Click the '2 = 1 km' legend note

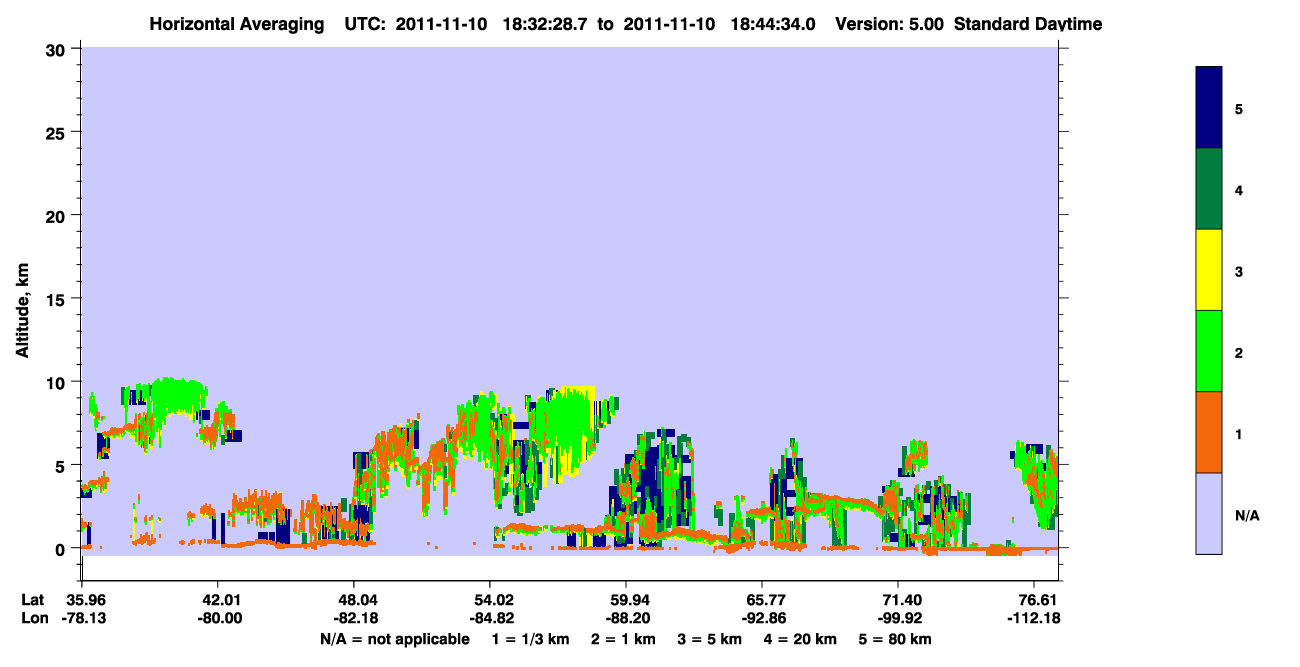tap(623, 639)
